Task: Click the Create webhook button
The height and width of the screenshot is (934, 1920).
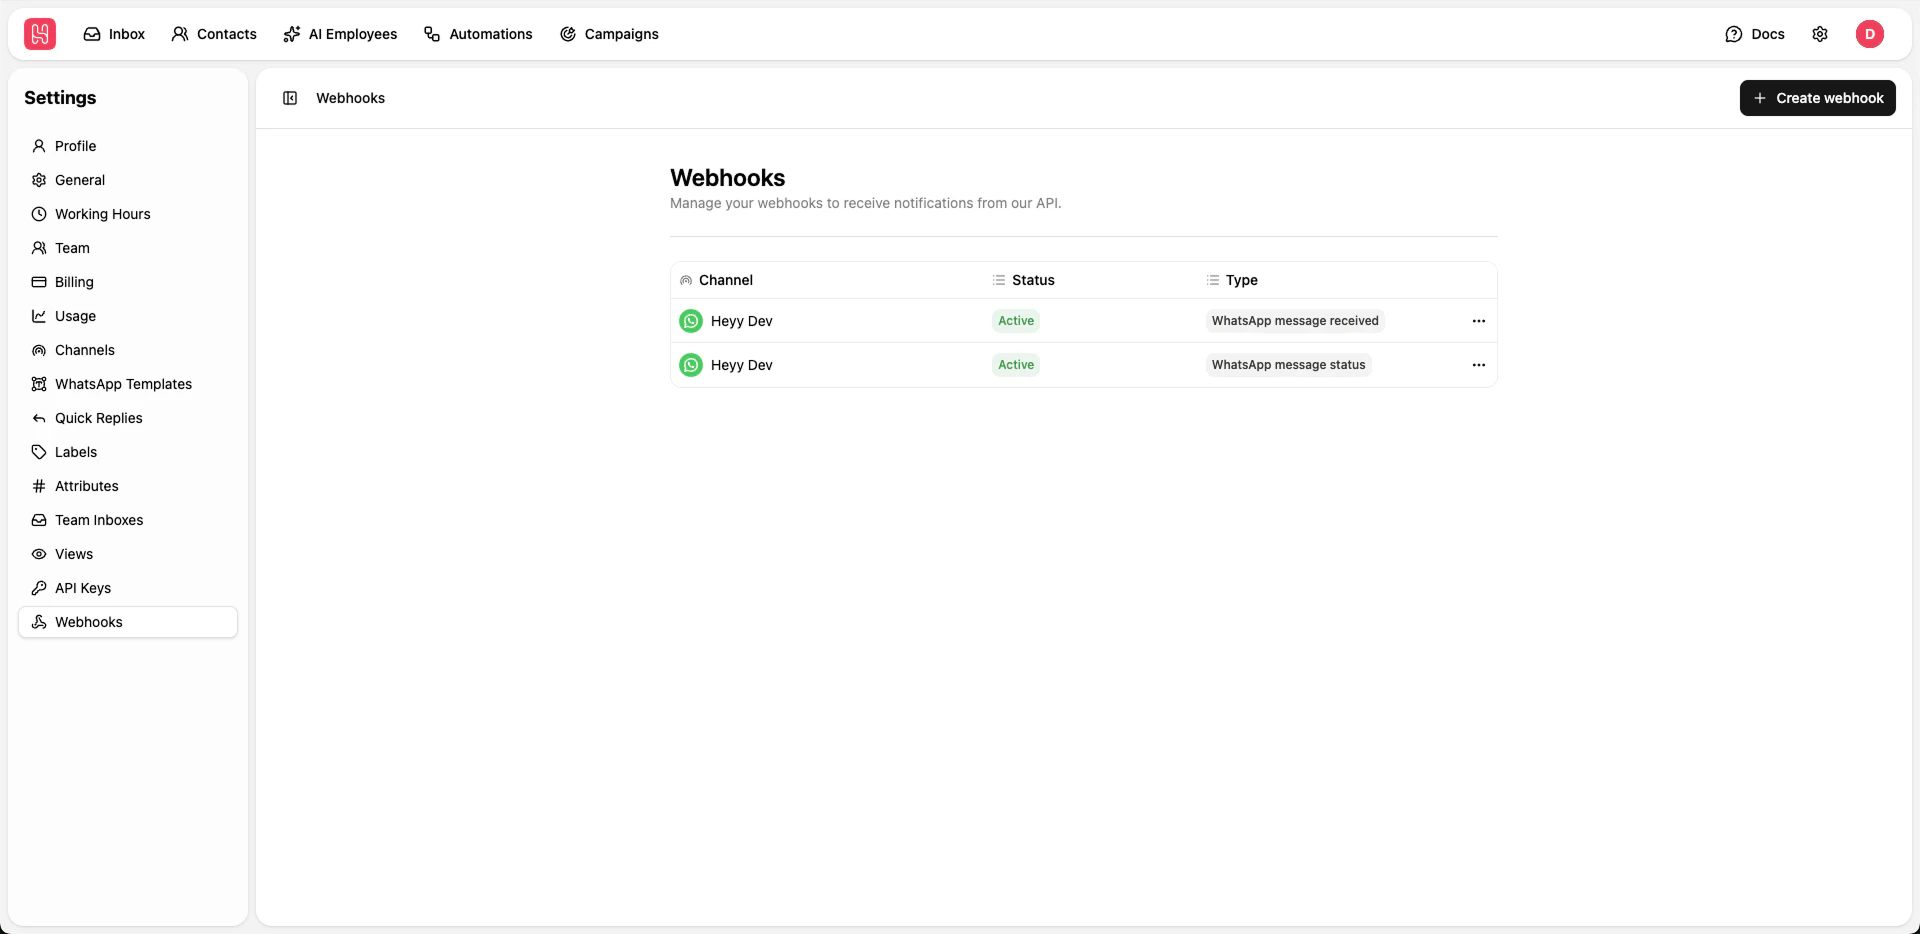Action: [x=1818, y=98]
